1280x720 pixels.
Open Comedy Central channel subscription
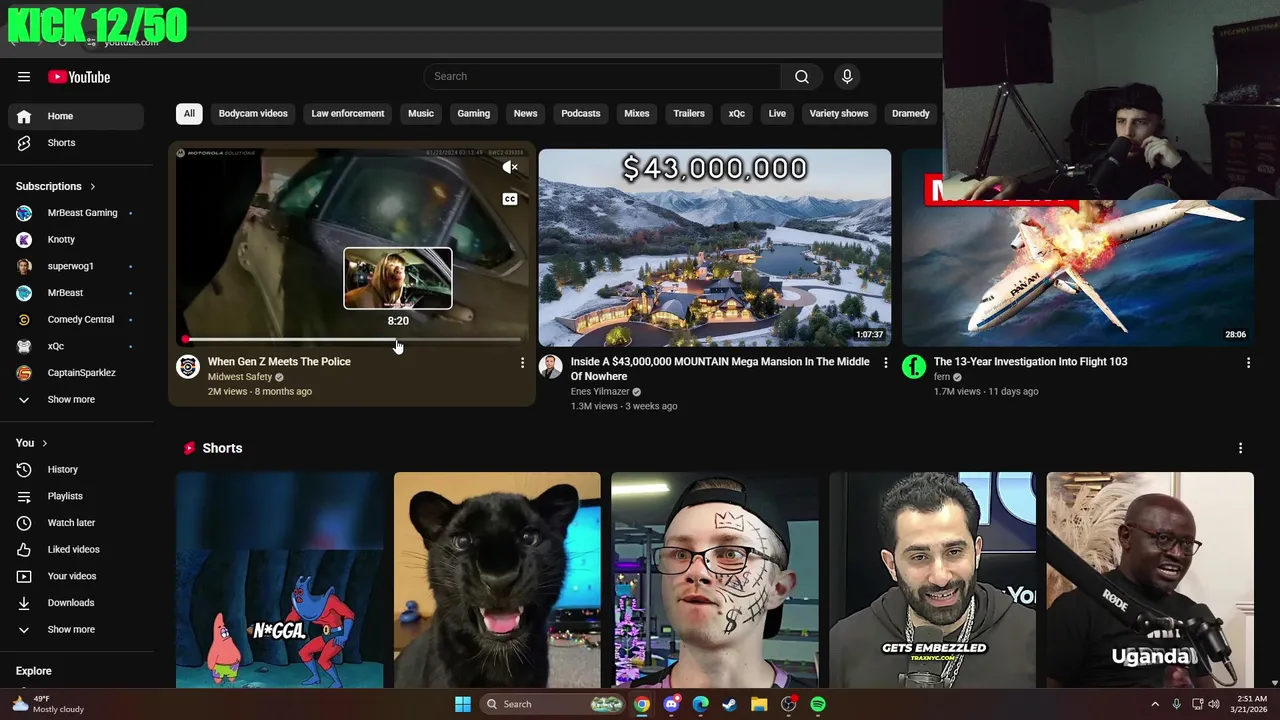tap(76, 320)
